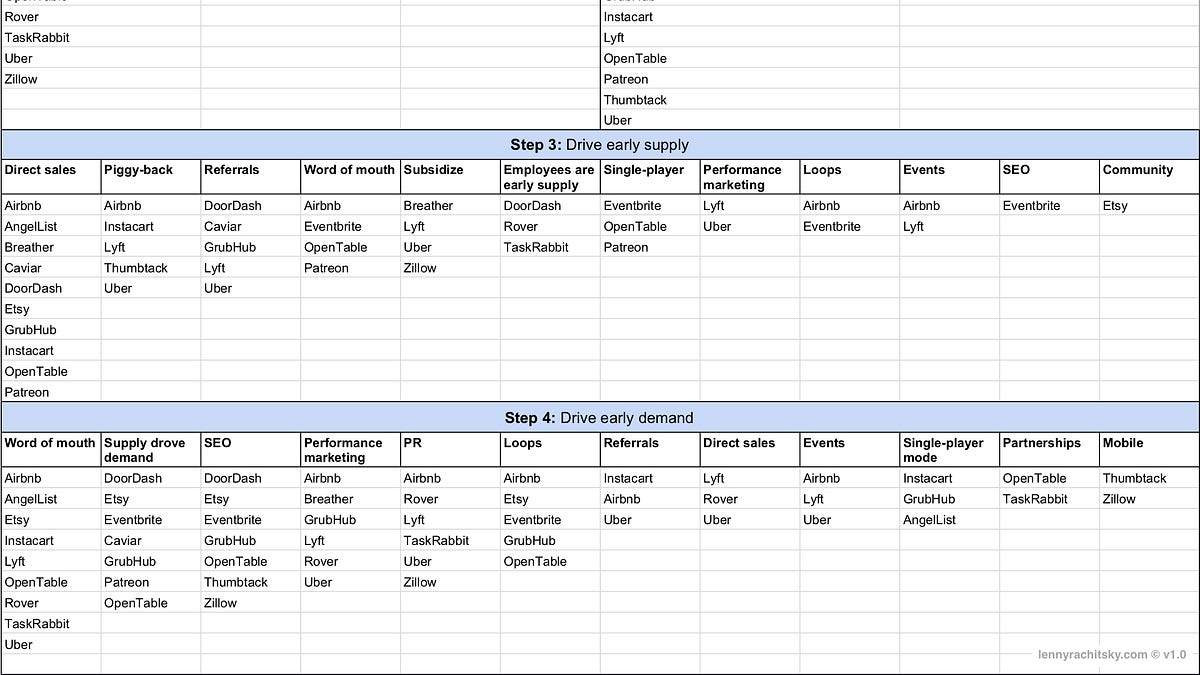This screenshot has height=675, width=1200.
Task: Click the AngelList cell under Single-player mode
Action: [x=949, y=520]
